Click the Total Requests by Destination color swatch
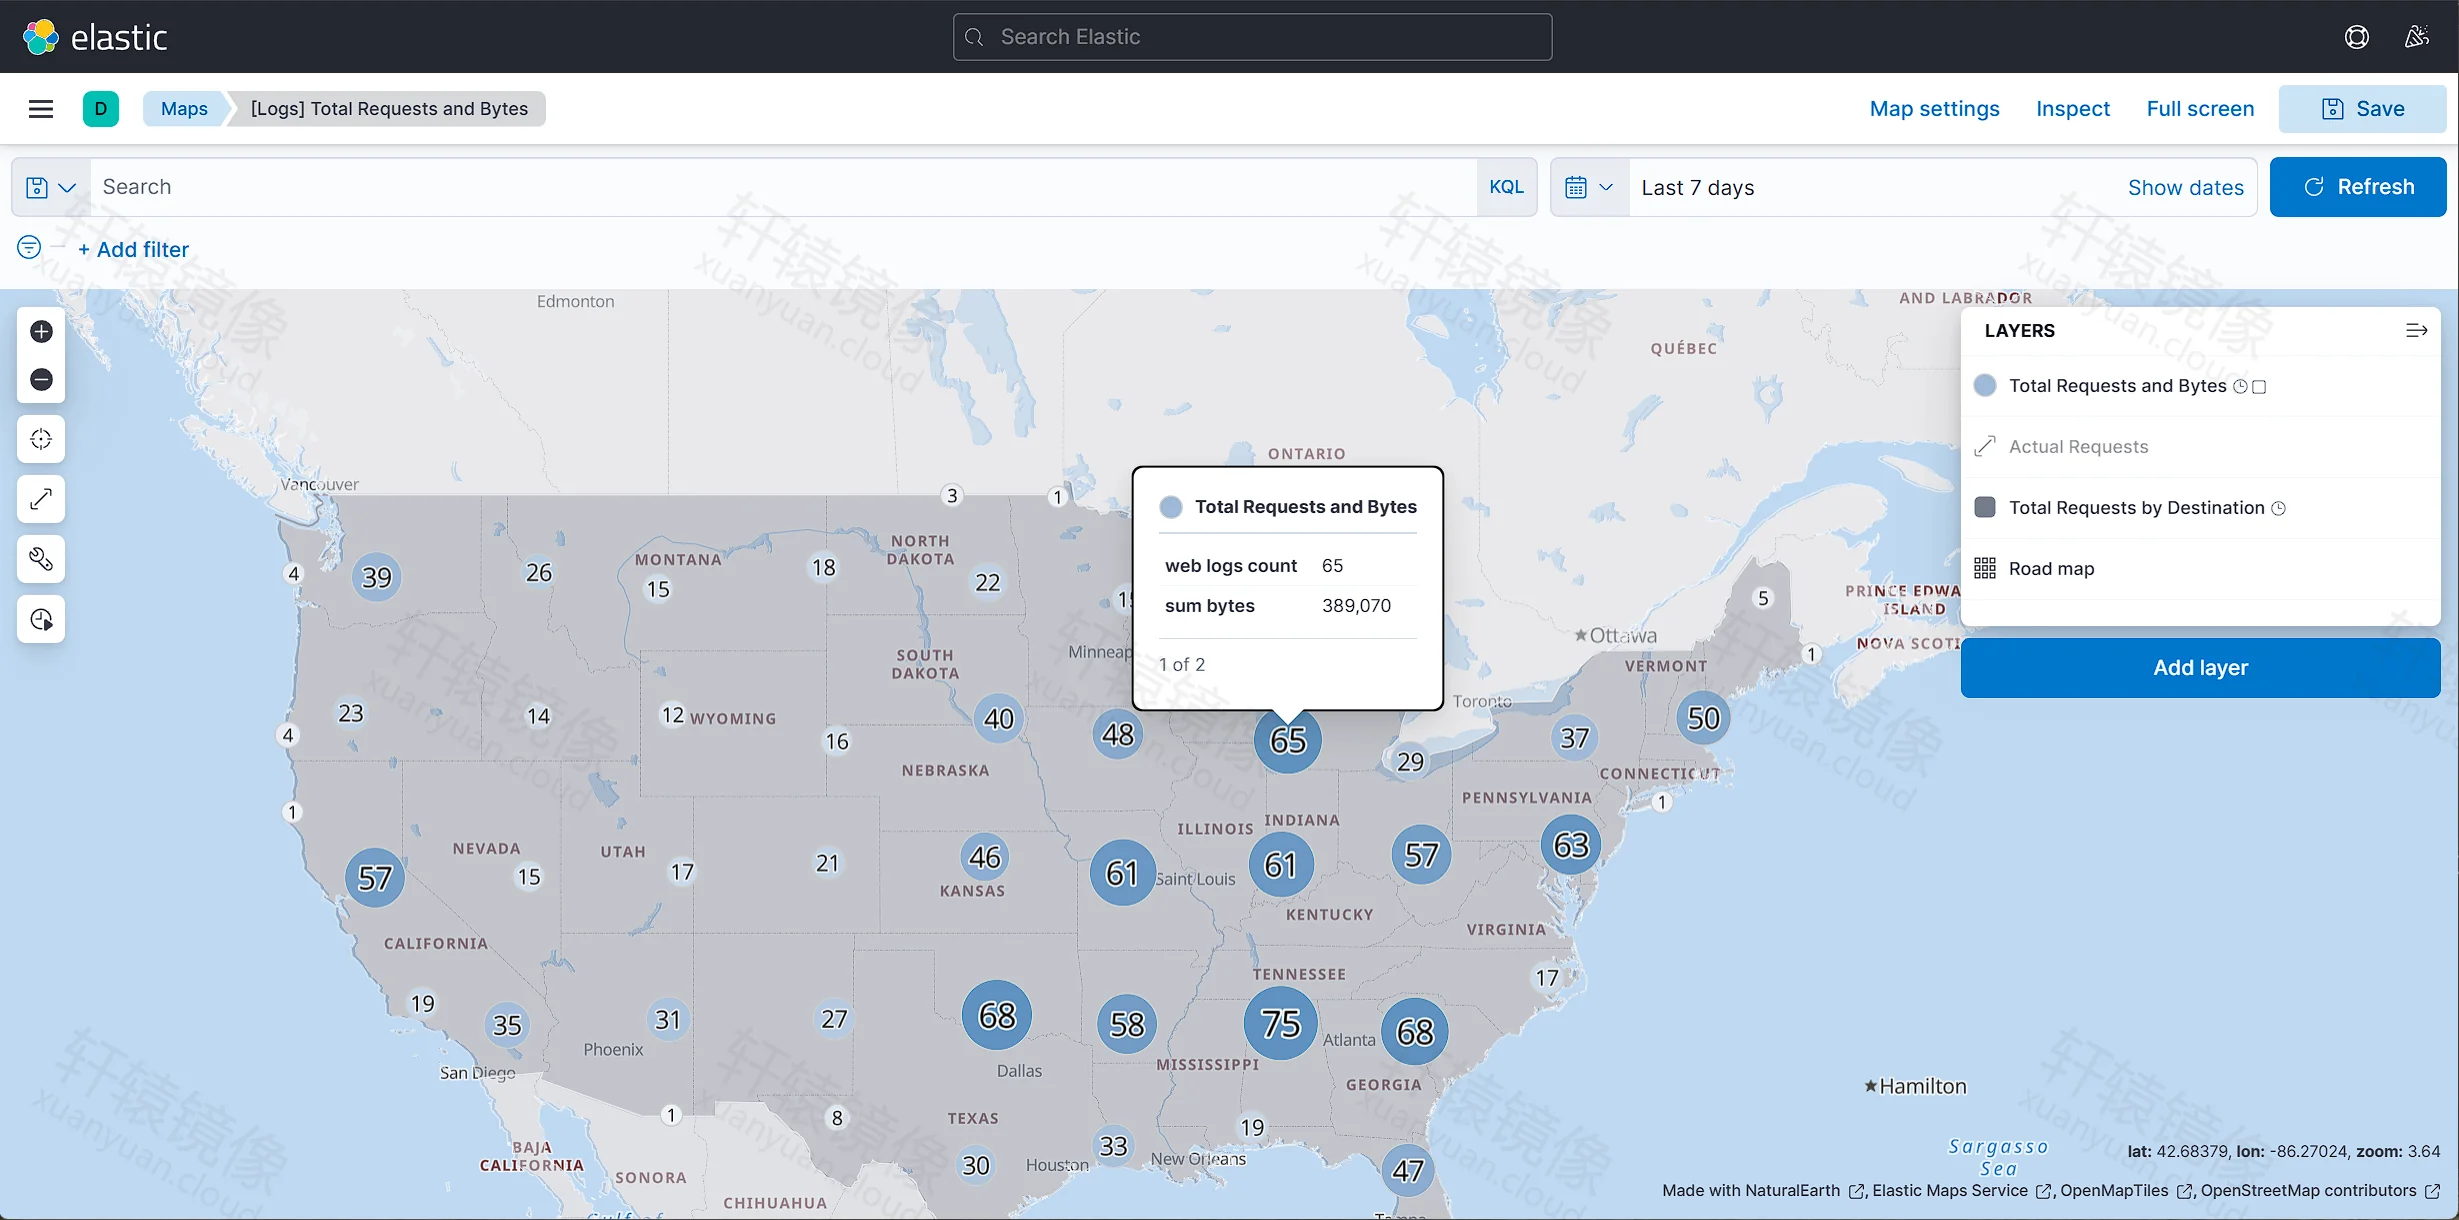This screenshot has height=1220, width=2459. pos(1985,508)
